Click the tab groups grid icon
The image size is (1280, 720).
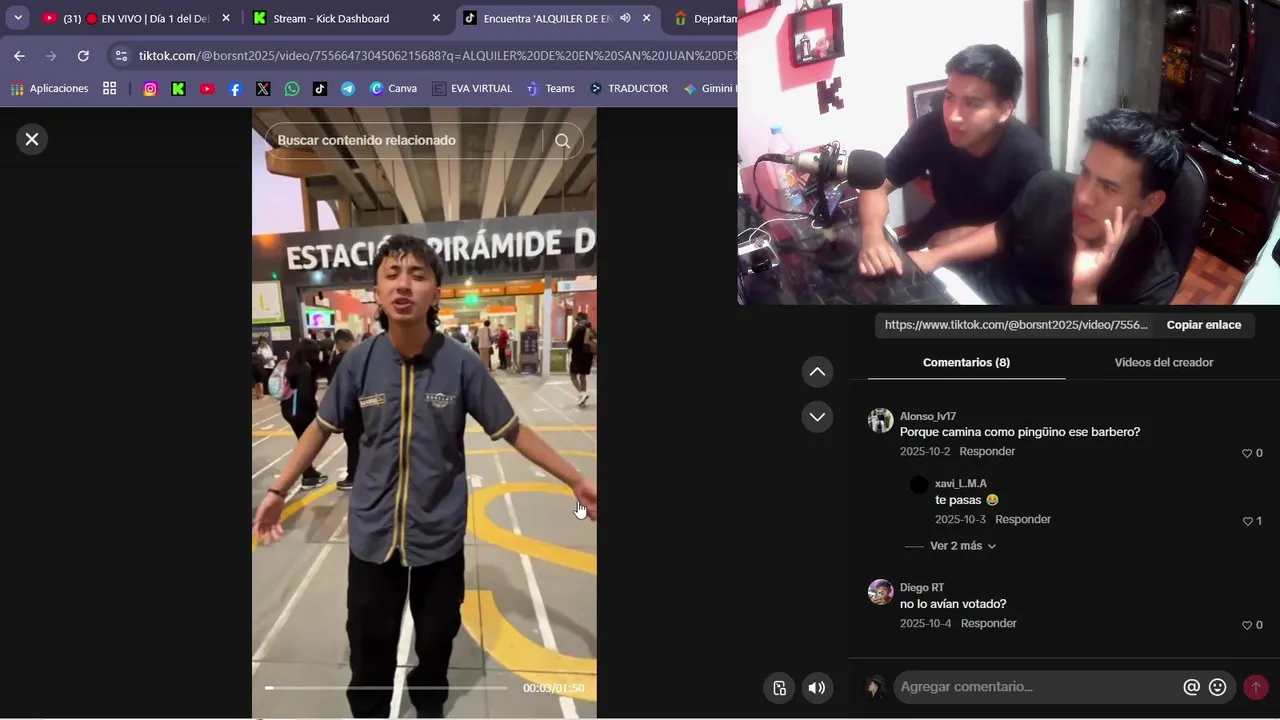(x=109, y=89)
